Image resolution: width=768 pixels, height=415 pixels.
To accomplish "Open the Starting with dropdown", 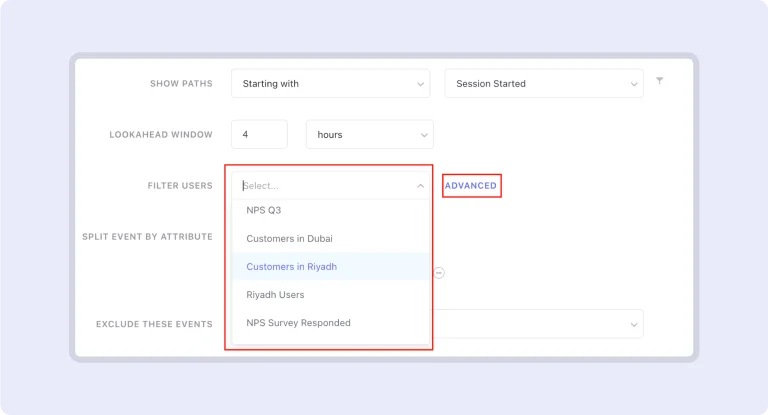I will point(330,84).
